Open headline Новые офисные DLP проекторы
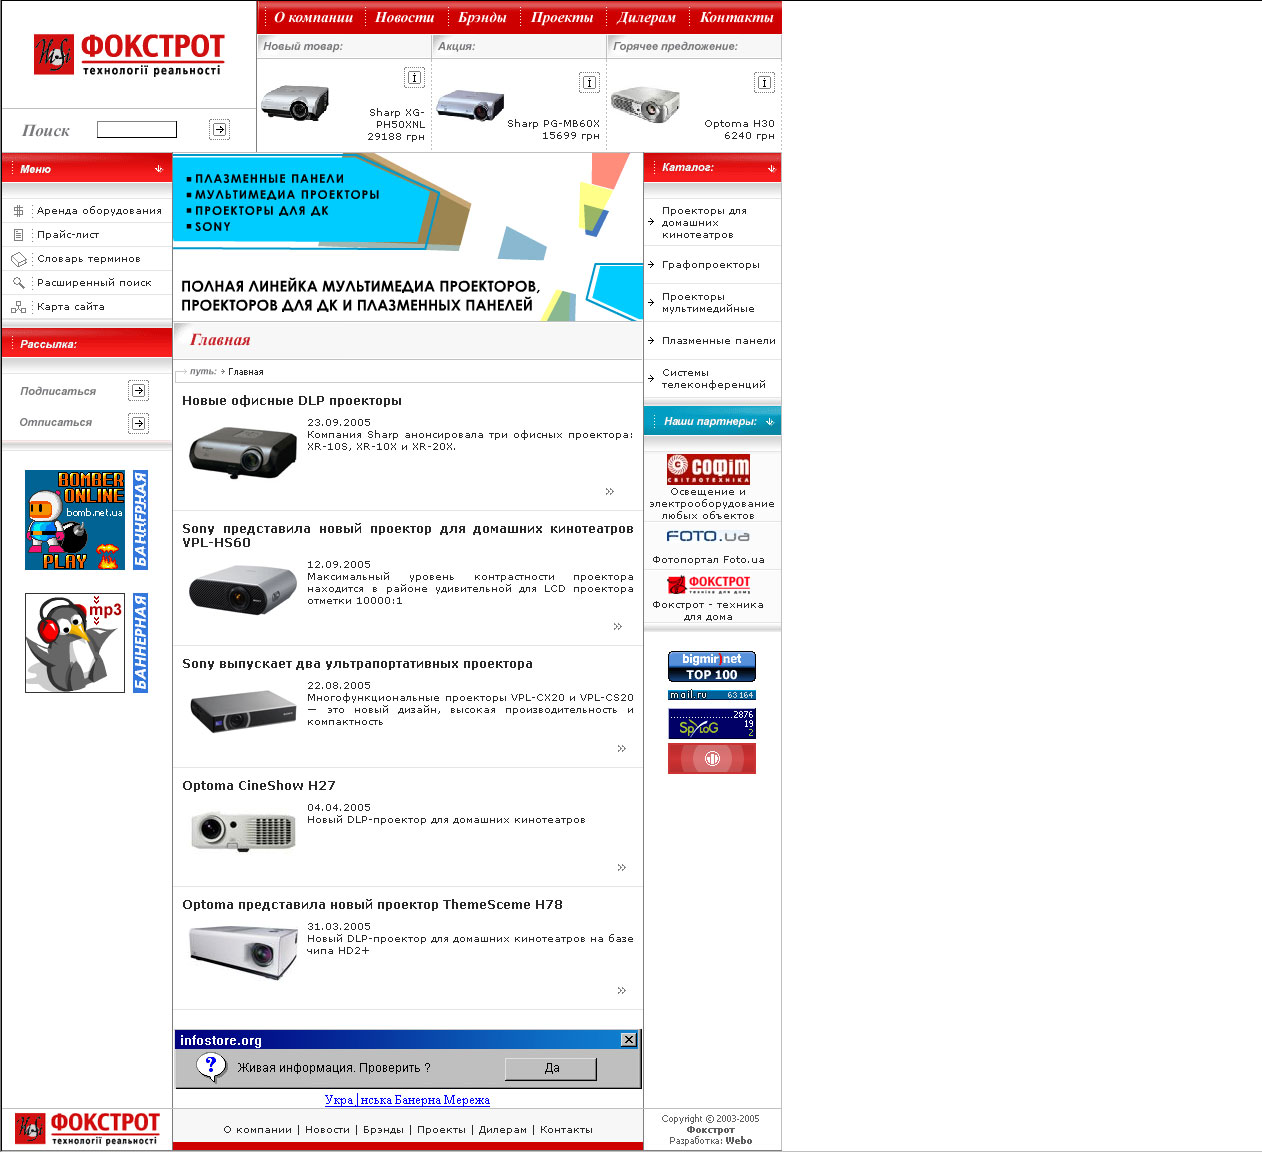The height and width of the screenshot is (1152, 1262). pos(292,401)
